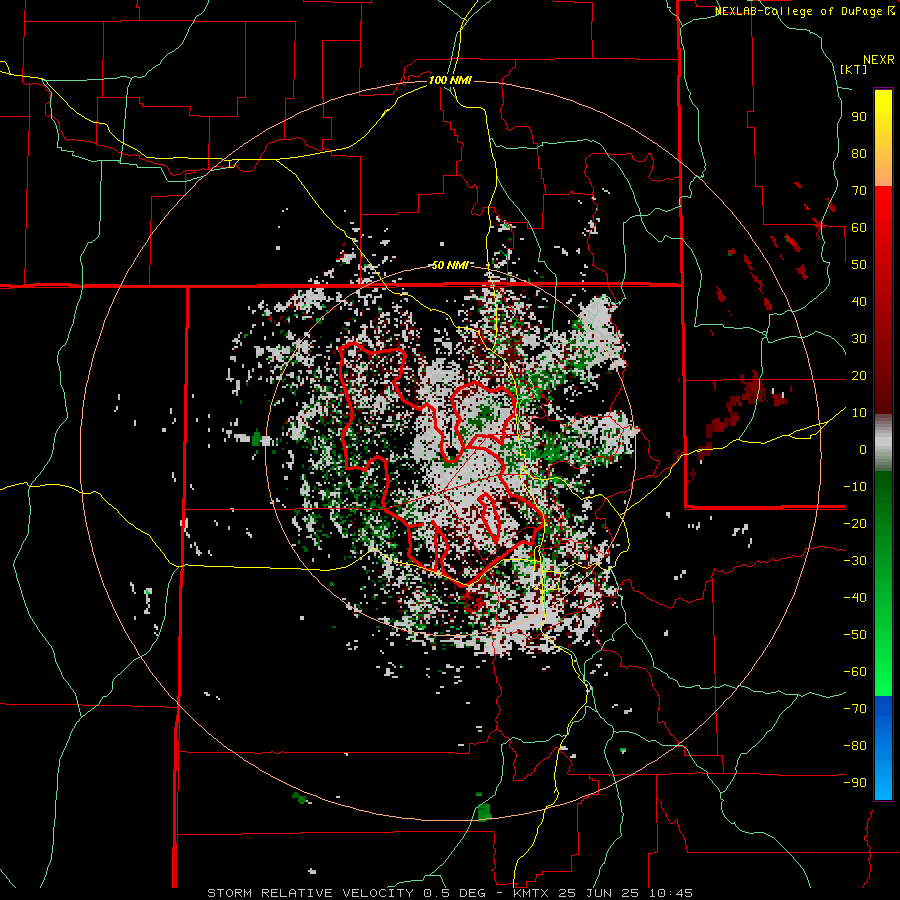900x900 pixels.
Task: Click the "0.5 DEG" elevation text in footer
Action: point(455,893)
